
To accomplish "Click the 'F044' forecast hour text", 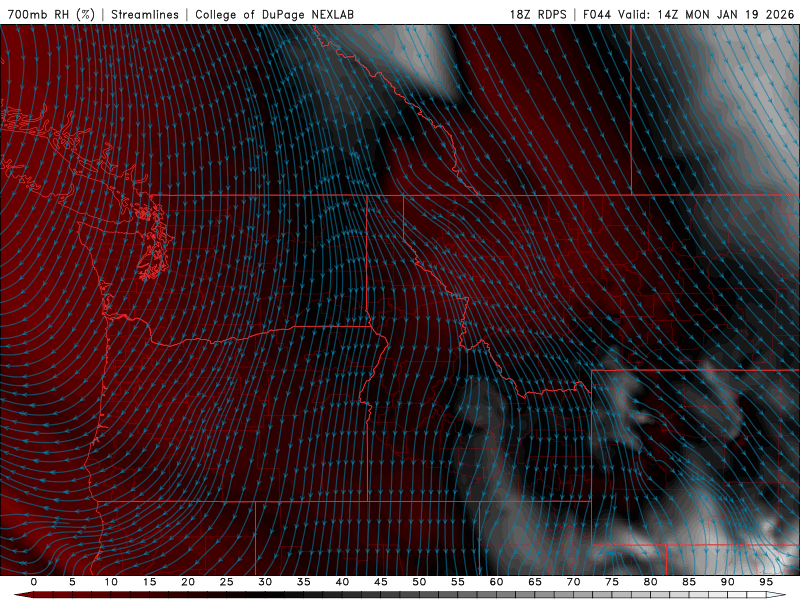I will (597, 15).
